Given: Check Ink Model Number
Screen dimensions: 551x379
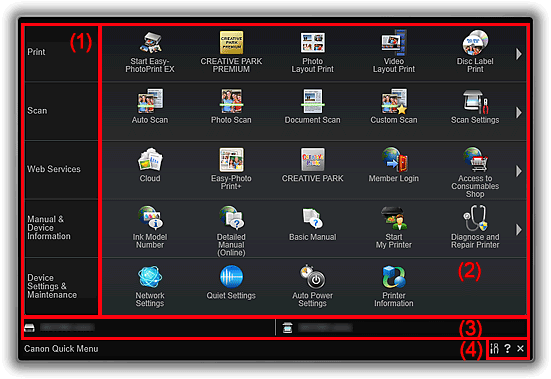Looking at the screenshot, I should click(150, 228).
